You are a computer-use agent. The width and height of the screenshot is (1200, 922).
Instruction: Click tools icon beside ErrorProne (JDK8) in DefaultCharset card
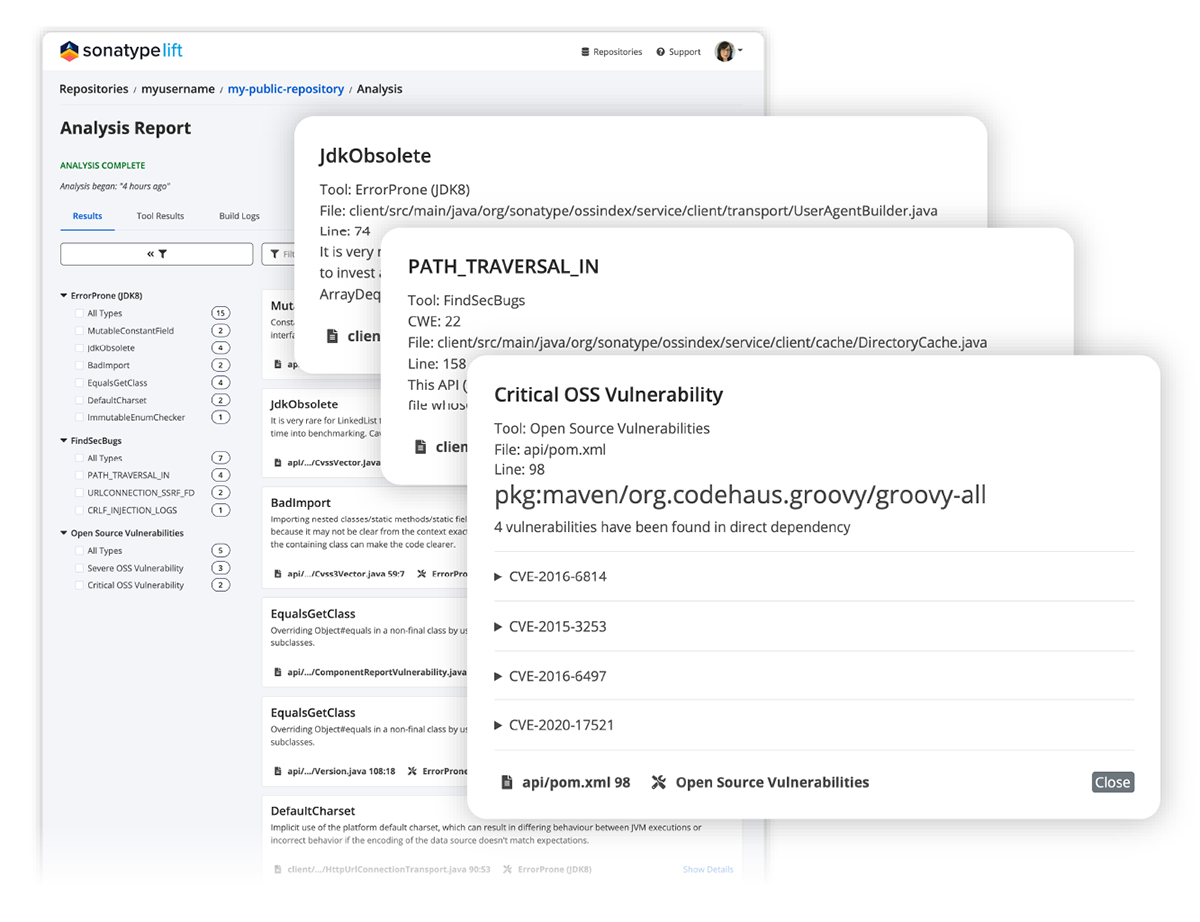pos(507,869)
